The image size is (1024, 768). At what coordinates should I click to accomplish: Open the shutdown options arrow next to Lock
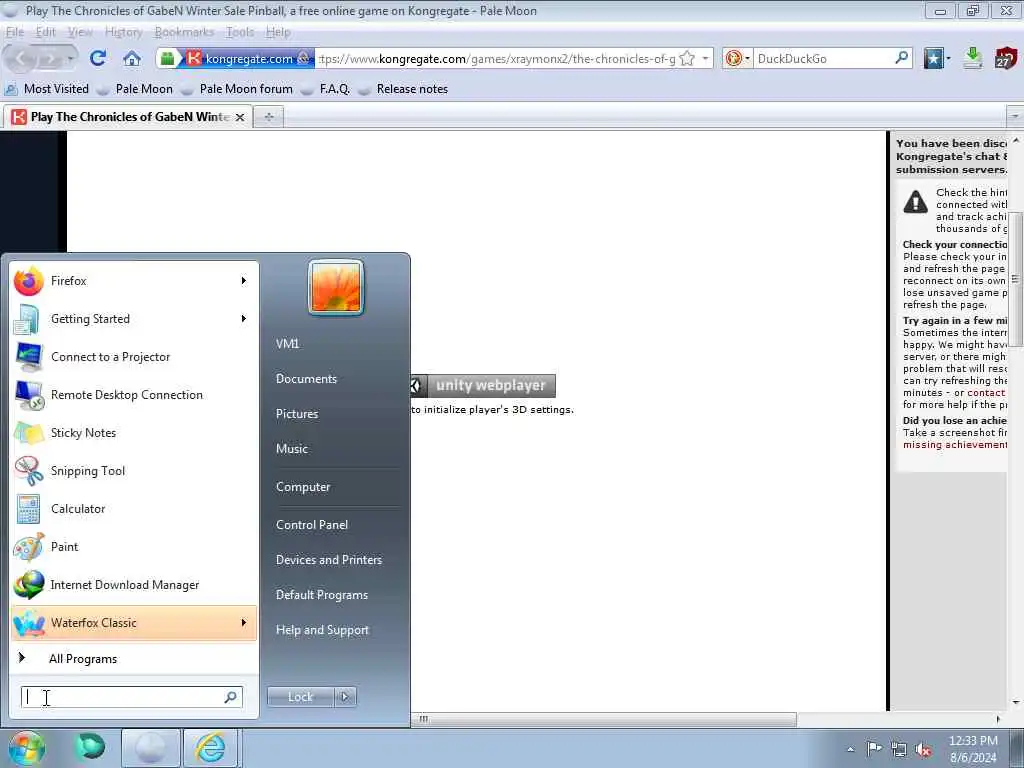click(x=345, y=697)
